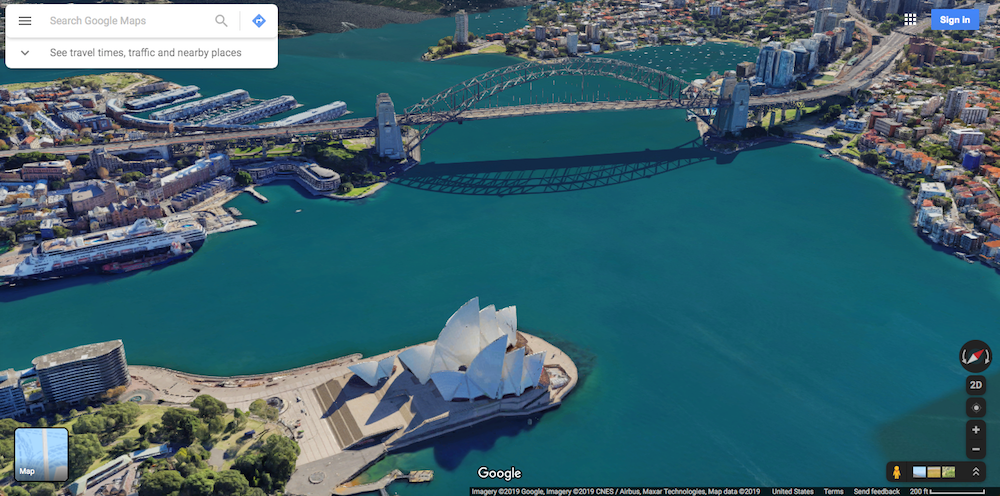Viewport: 1000px width, 496px height.
Task: Click the search magnifier icon
Action: [221, 20]
